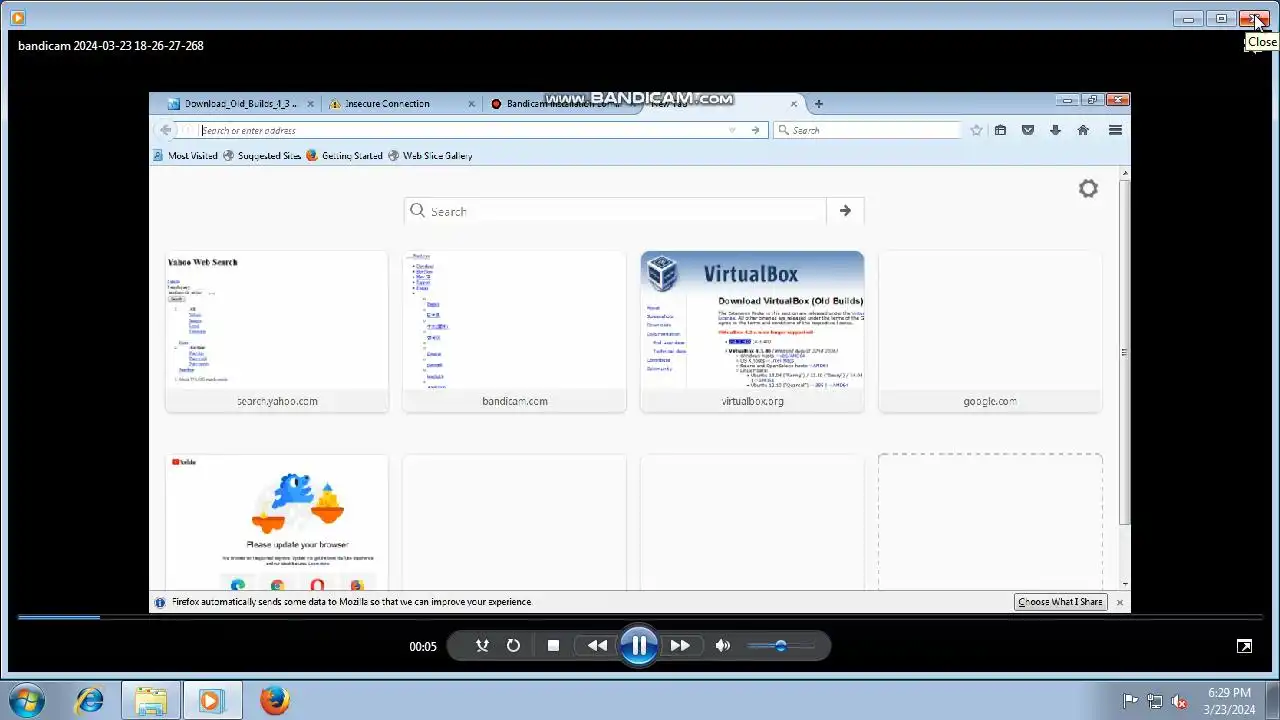This screenshot has height=720, width=1280.
Task: Open the address bar history dropdown arrow
Action: click(731, 130)
